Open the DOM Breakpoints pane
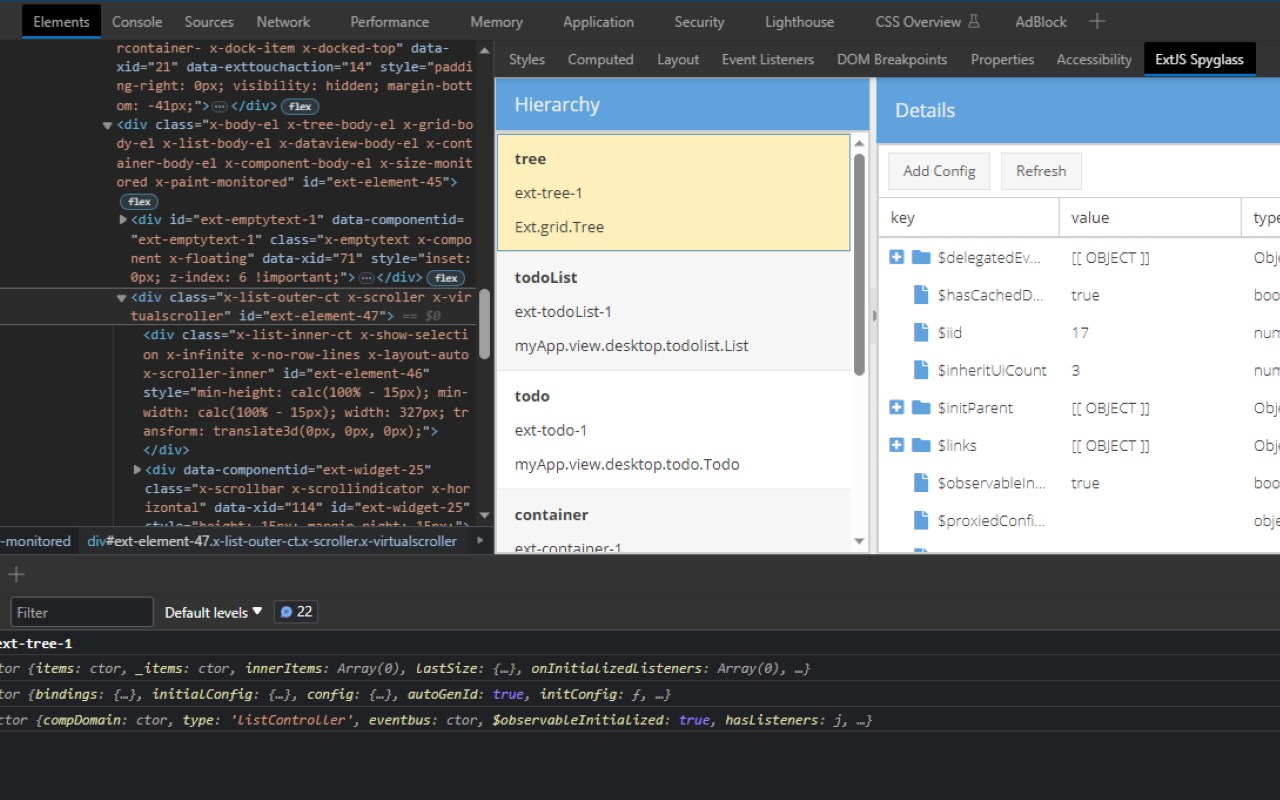This screenshot has height=800, width=1280. click(892, 59)
